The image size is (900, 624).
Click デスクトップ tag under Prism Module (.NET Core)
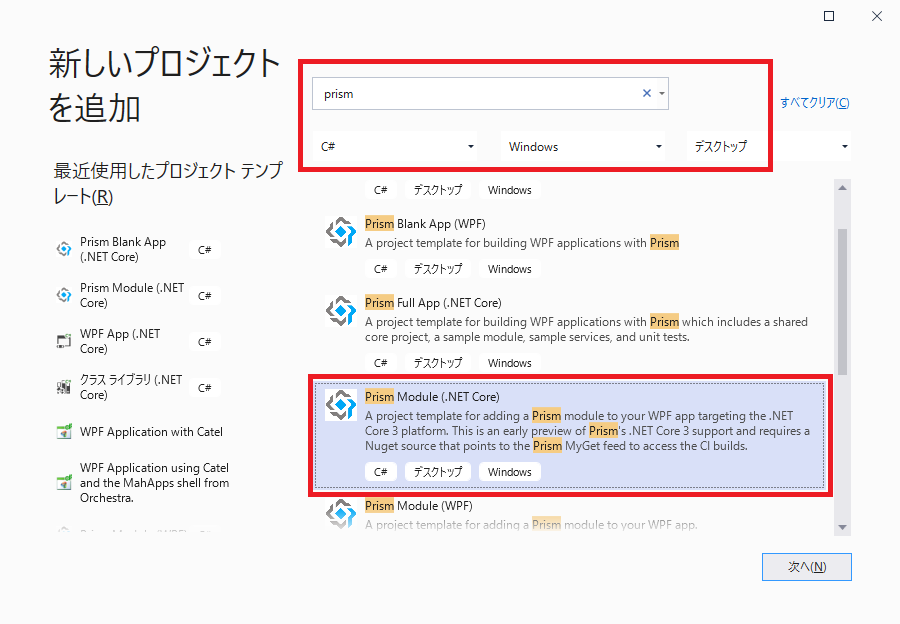(x=438, y=472)
